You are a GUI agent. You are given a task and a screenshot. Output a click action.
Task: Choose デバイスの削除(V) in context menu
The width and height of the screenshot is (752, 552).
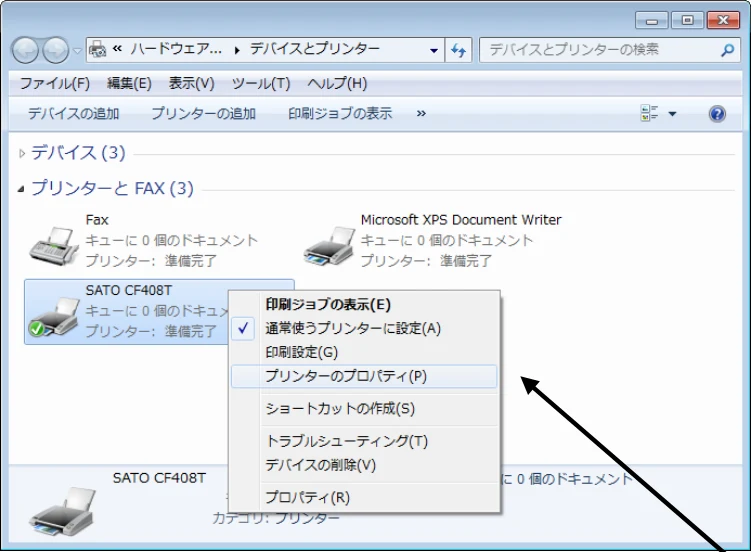click(364, 465)
